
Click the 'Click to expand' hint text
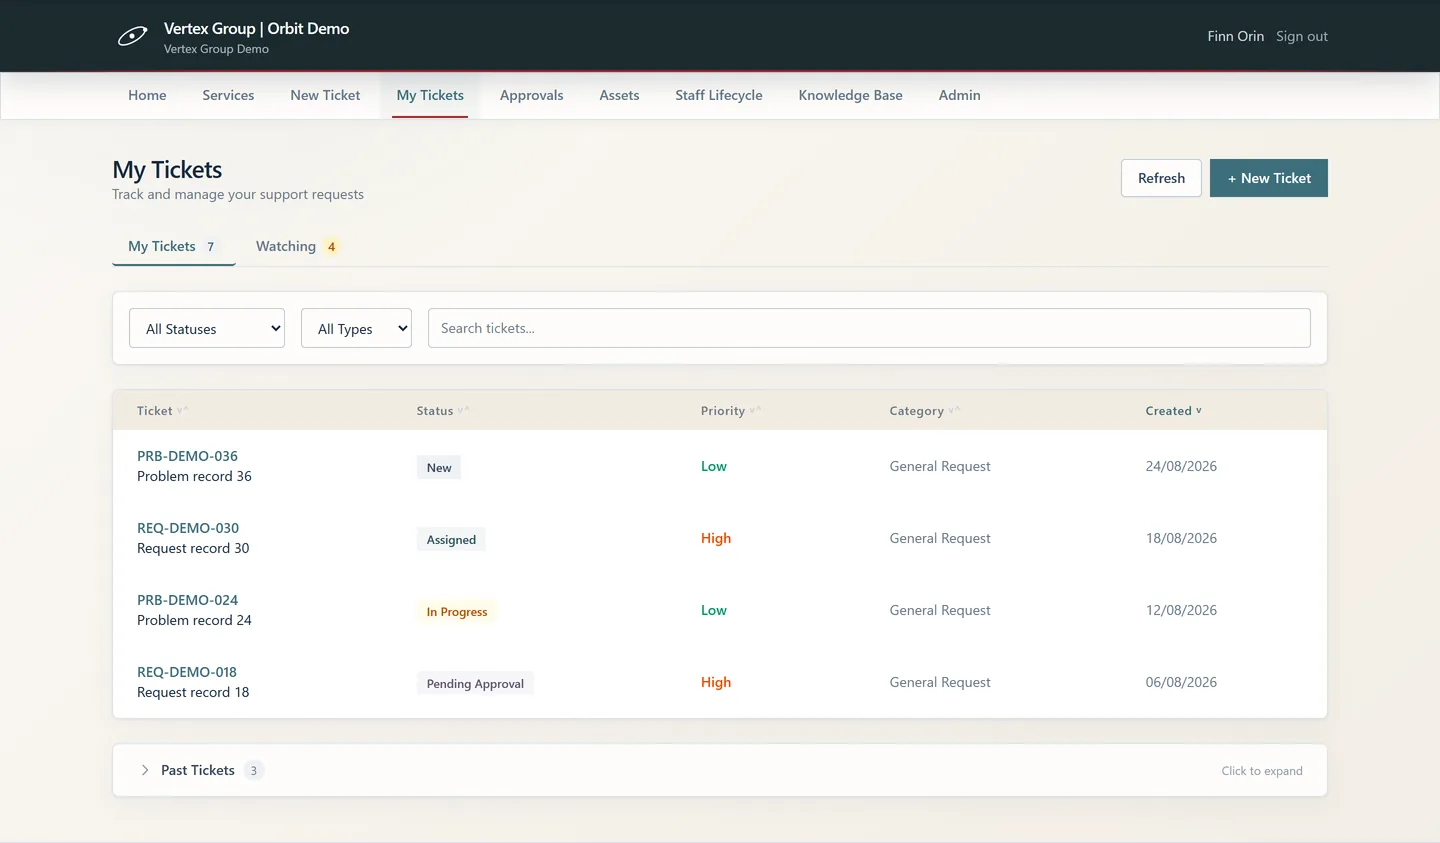point(1262,771)
